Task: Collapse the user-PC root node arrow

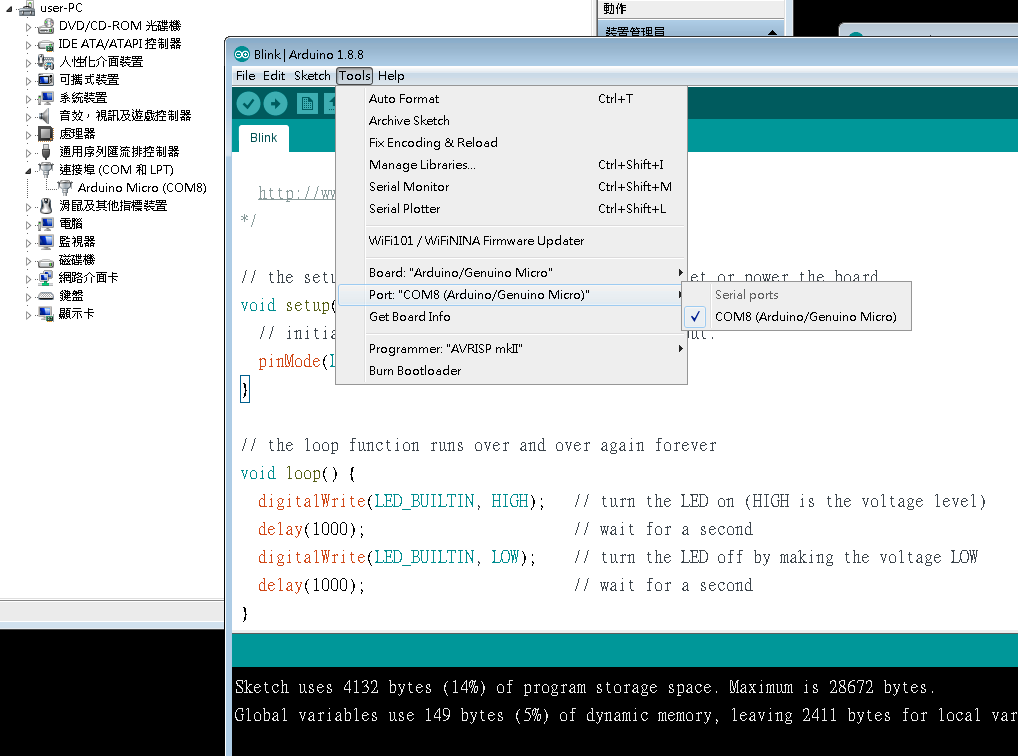Action: 8,9
